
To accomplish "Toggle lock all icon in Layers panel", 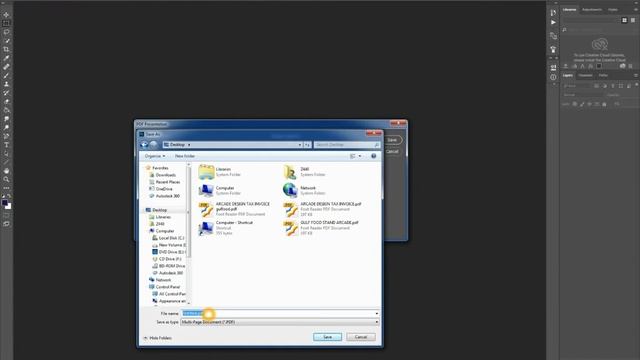I will (x=604, y=104).
